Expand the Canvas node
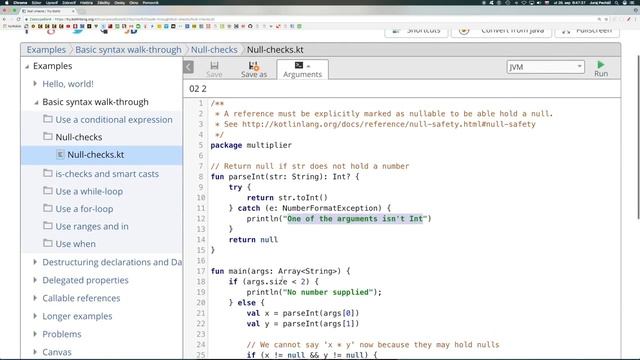Screen dimensions: 640x360 click(35, 352)
